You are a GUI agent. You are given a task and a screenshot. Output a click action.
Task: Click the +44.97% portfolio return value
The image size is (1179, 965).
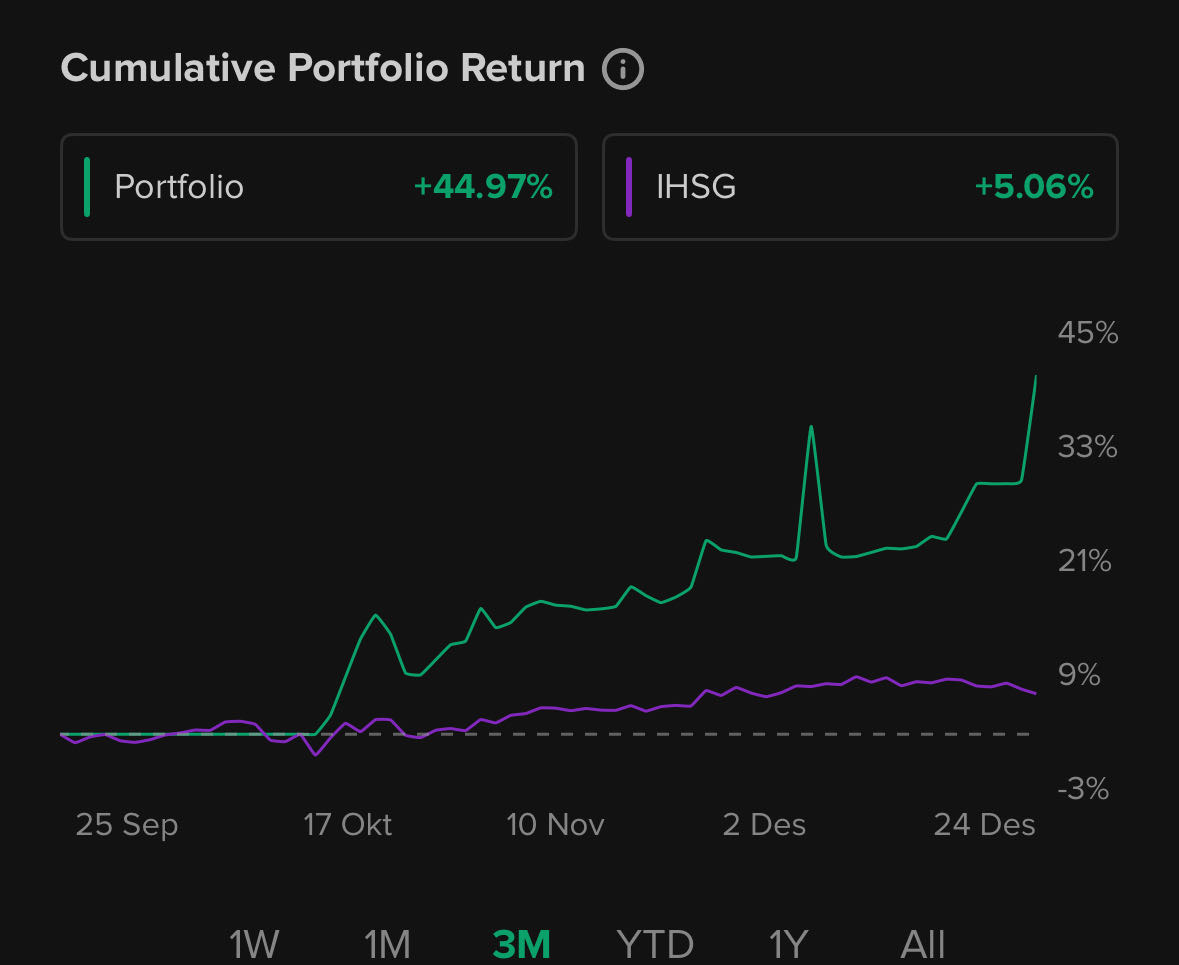(483, 187)
